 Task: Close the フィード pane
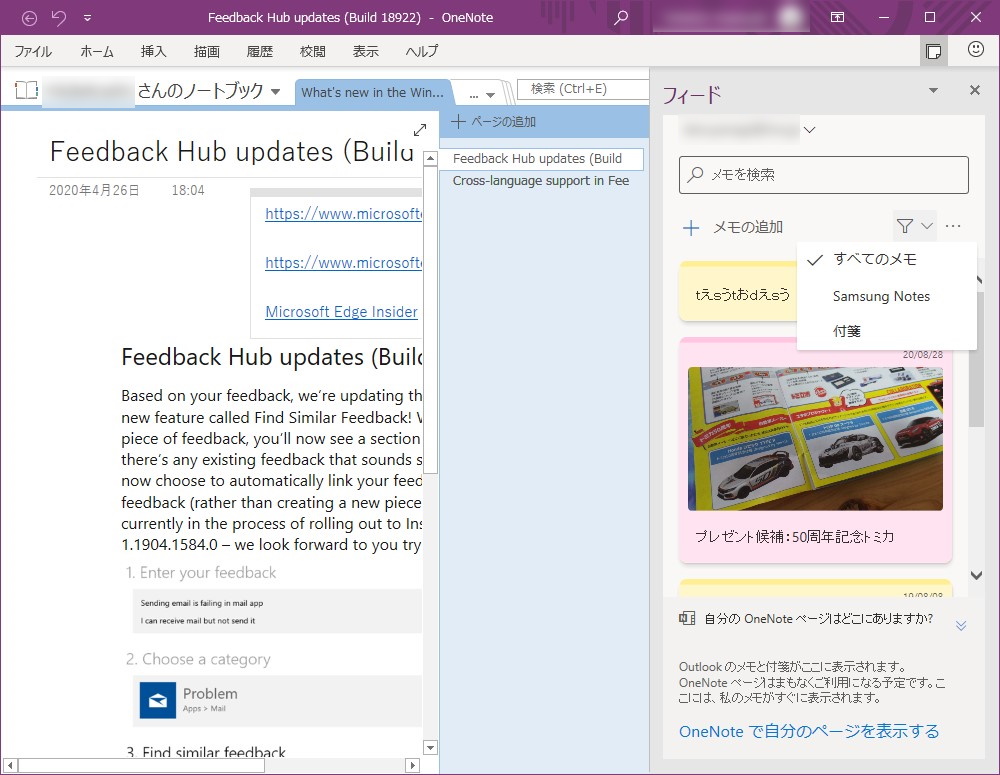(x=974, y=91)
